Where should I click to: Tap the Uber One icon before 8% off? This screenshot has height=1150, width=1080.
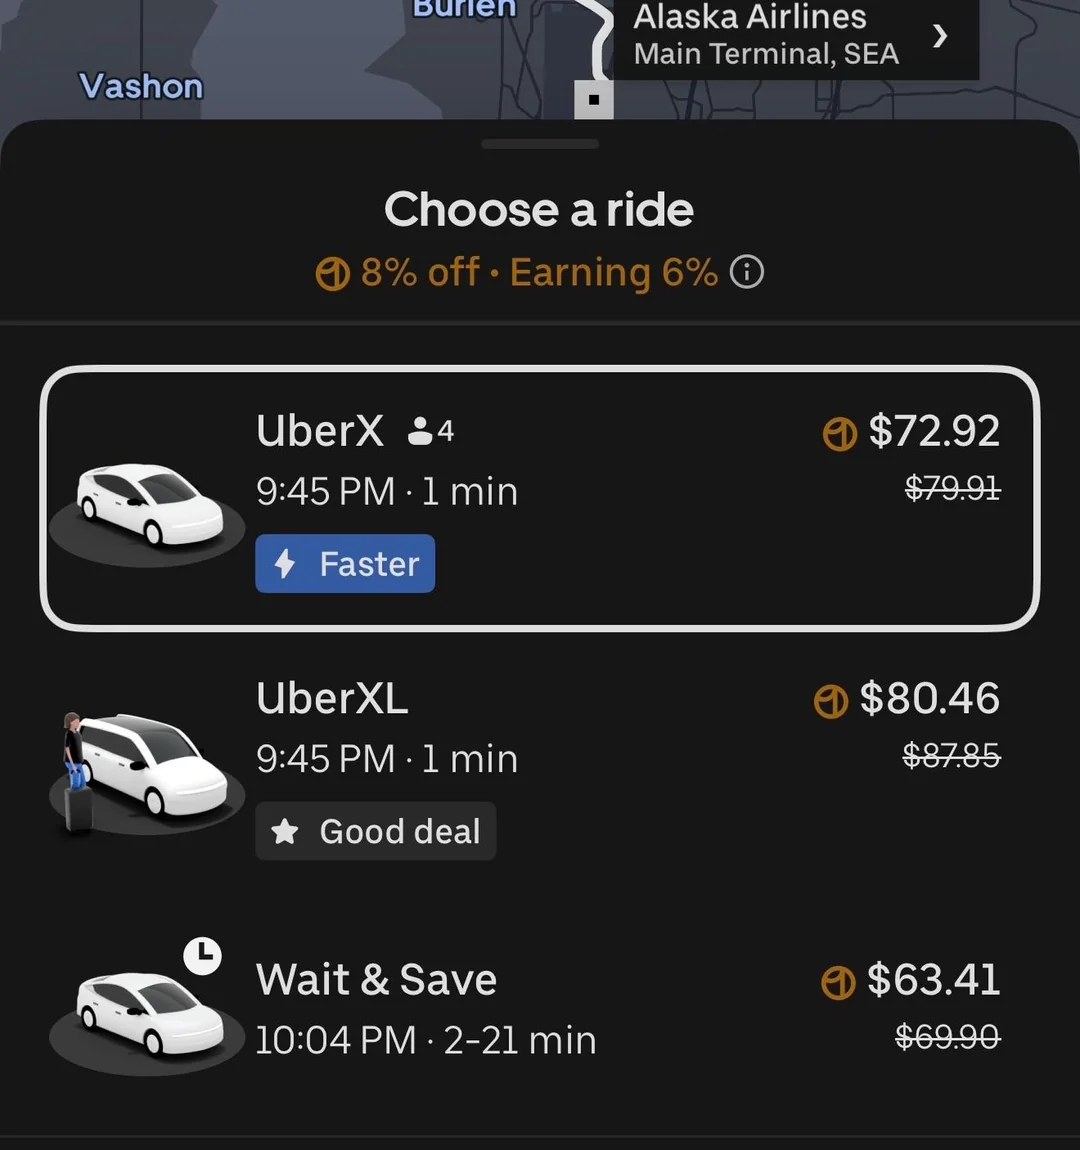[x=333, y=273]
